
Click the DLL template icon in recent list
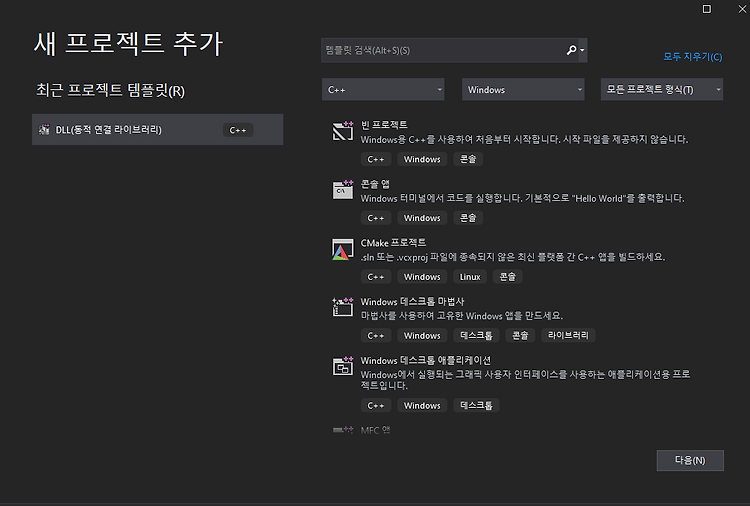(x=44, y=129)
